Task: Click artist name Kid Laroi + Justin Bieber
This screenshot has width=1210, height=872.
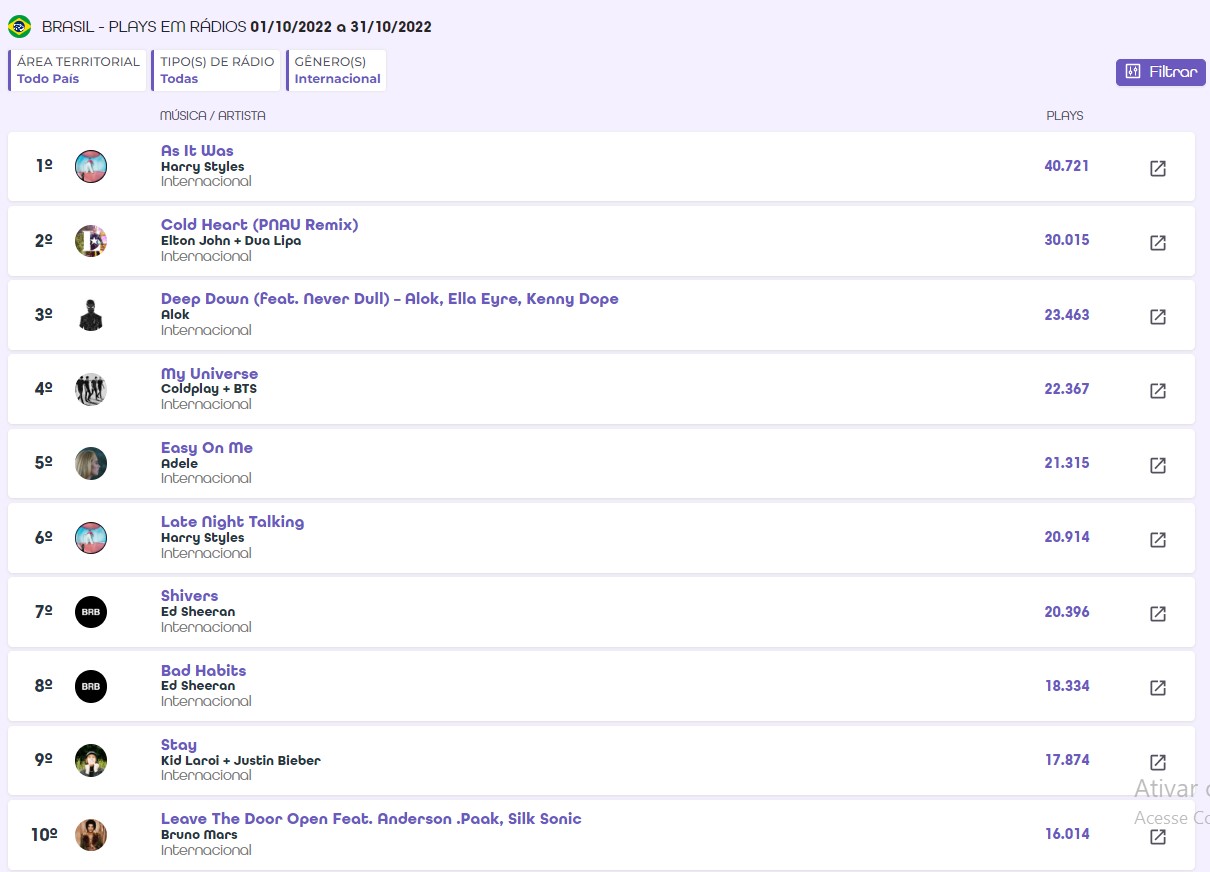Action: [x=241, y=760]
